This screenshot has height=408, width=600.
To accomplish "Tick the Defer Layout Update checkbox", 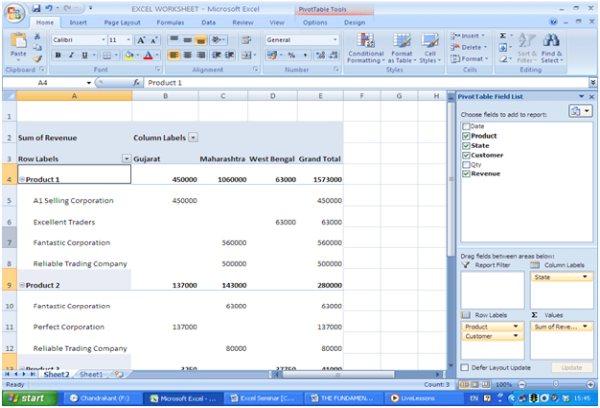I will (x=465, y=367).
